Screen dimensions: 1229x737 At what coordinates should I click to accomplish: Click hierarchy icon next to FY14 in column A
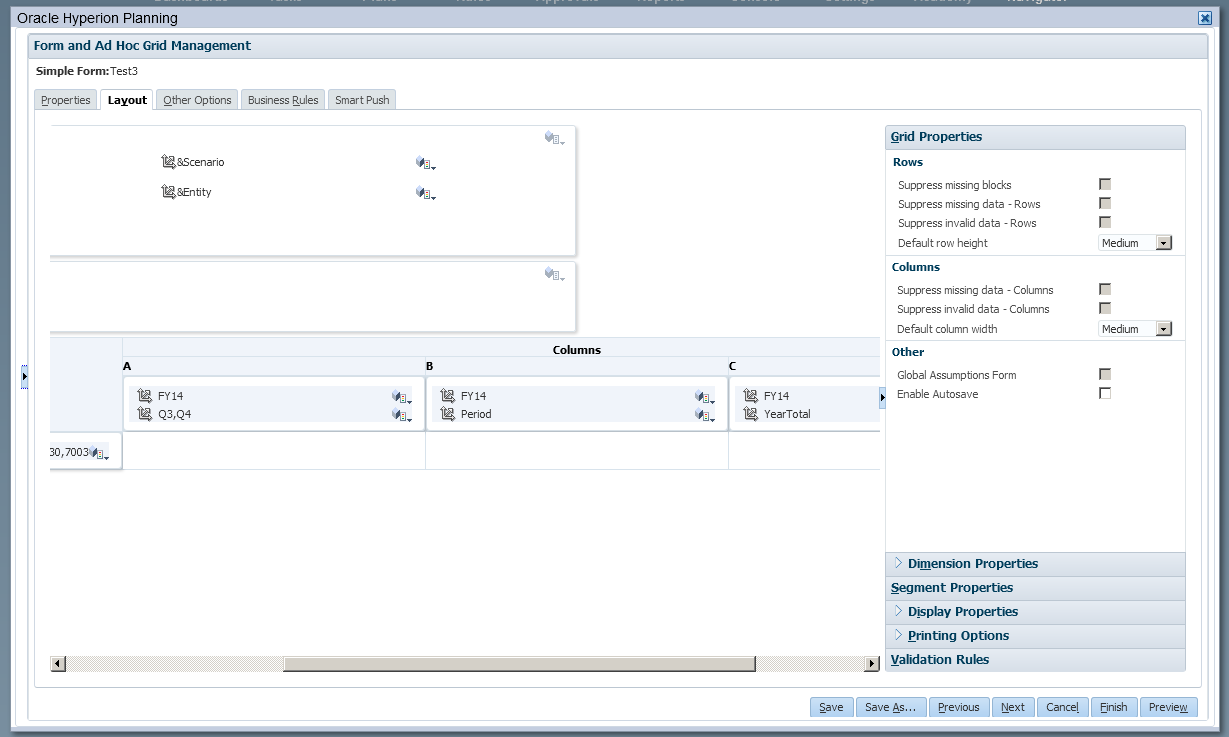145,396
